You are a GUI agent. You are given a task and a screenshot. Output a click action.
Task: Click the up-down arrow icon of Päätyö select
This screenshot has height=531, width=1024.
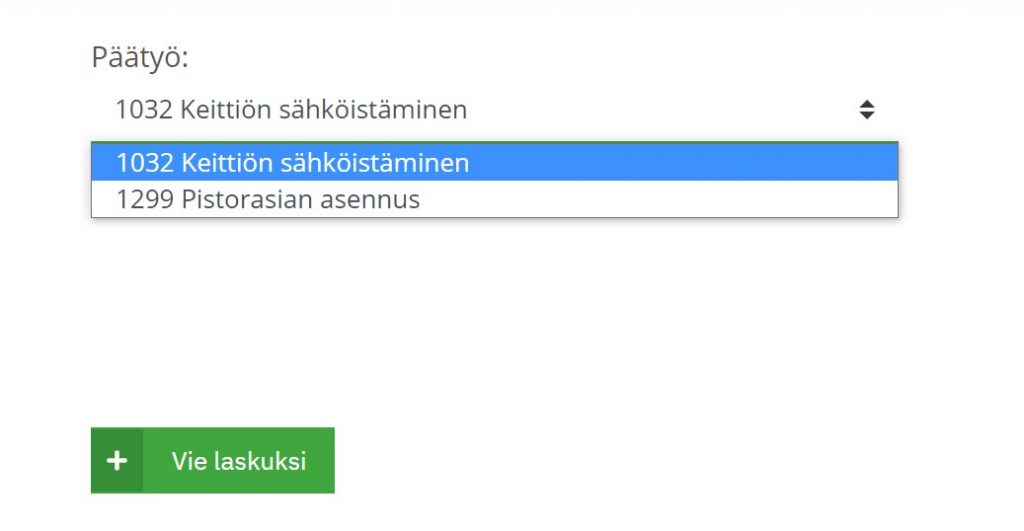[867, 110]
